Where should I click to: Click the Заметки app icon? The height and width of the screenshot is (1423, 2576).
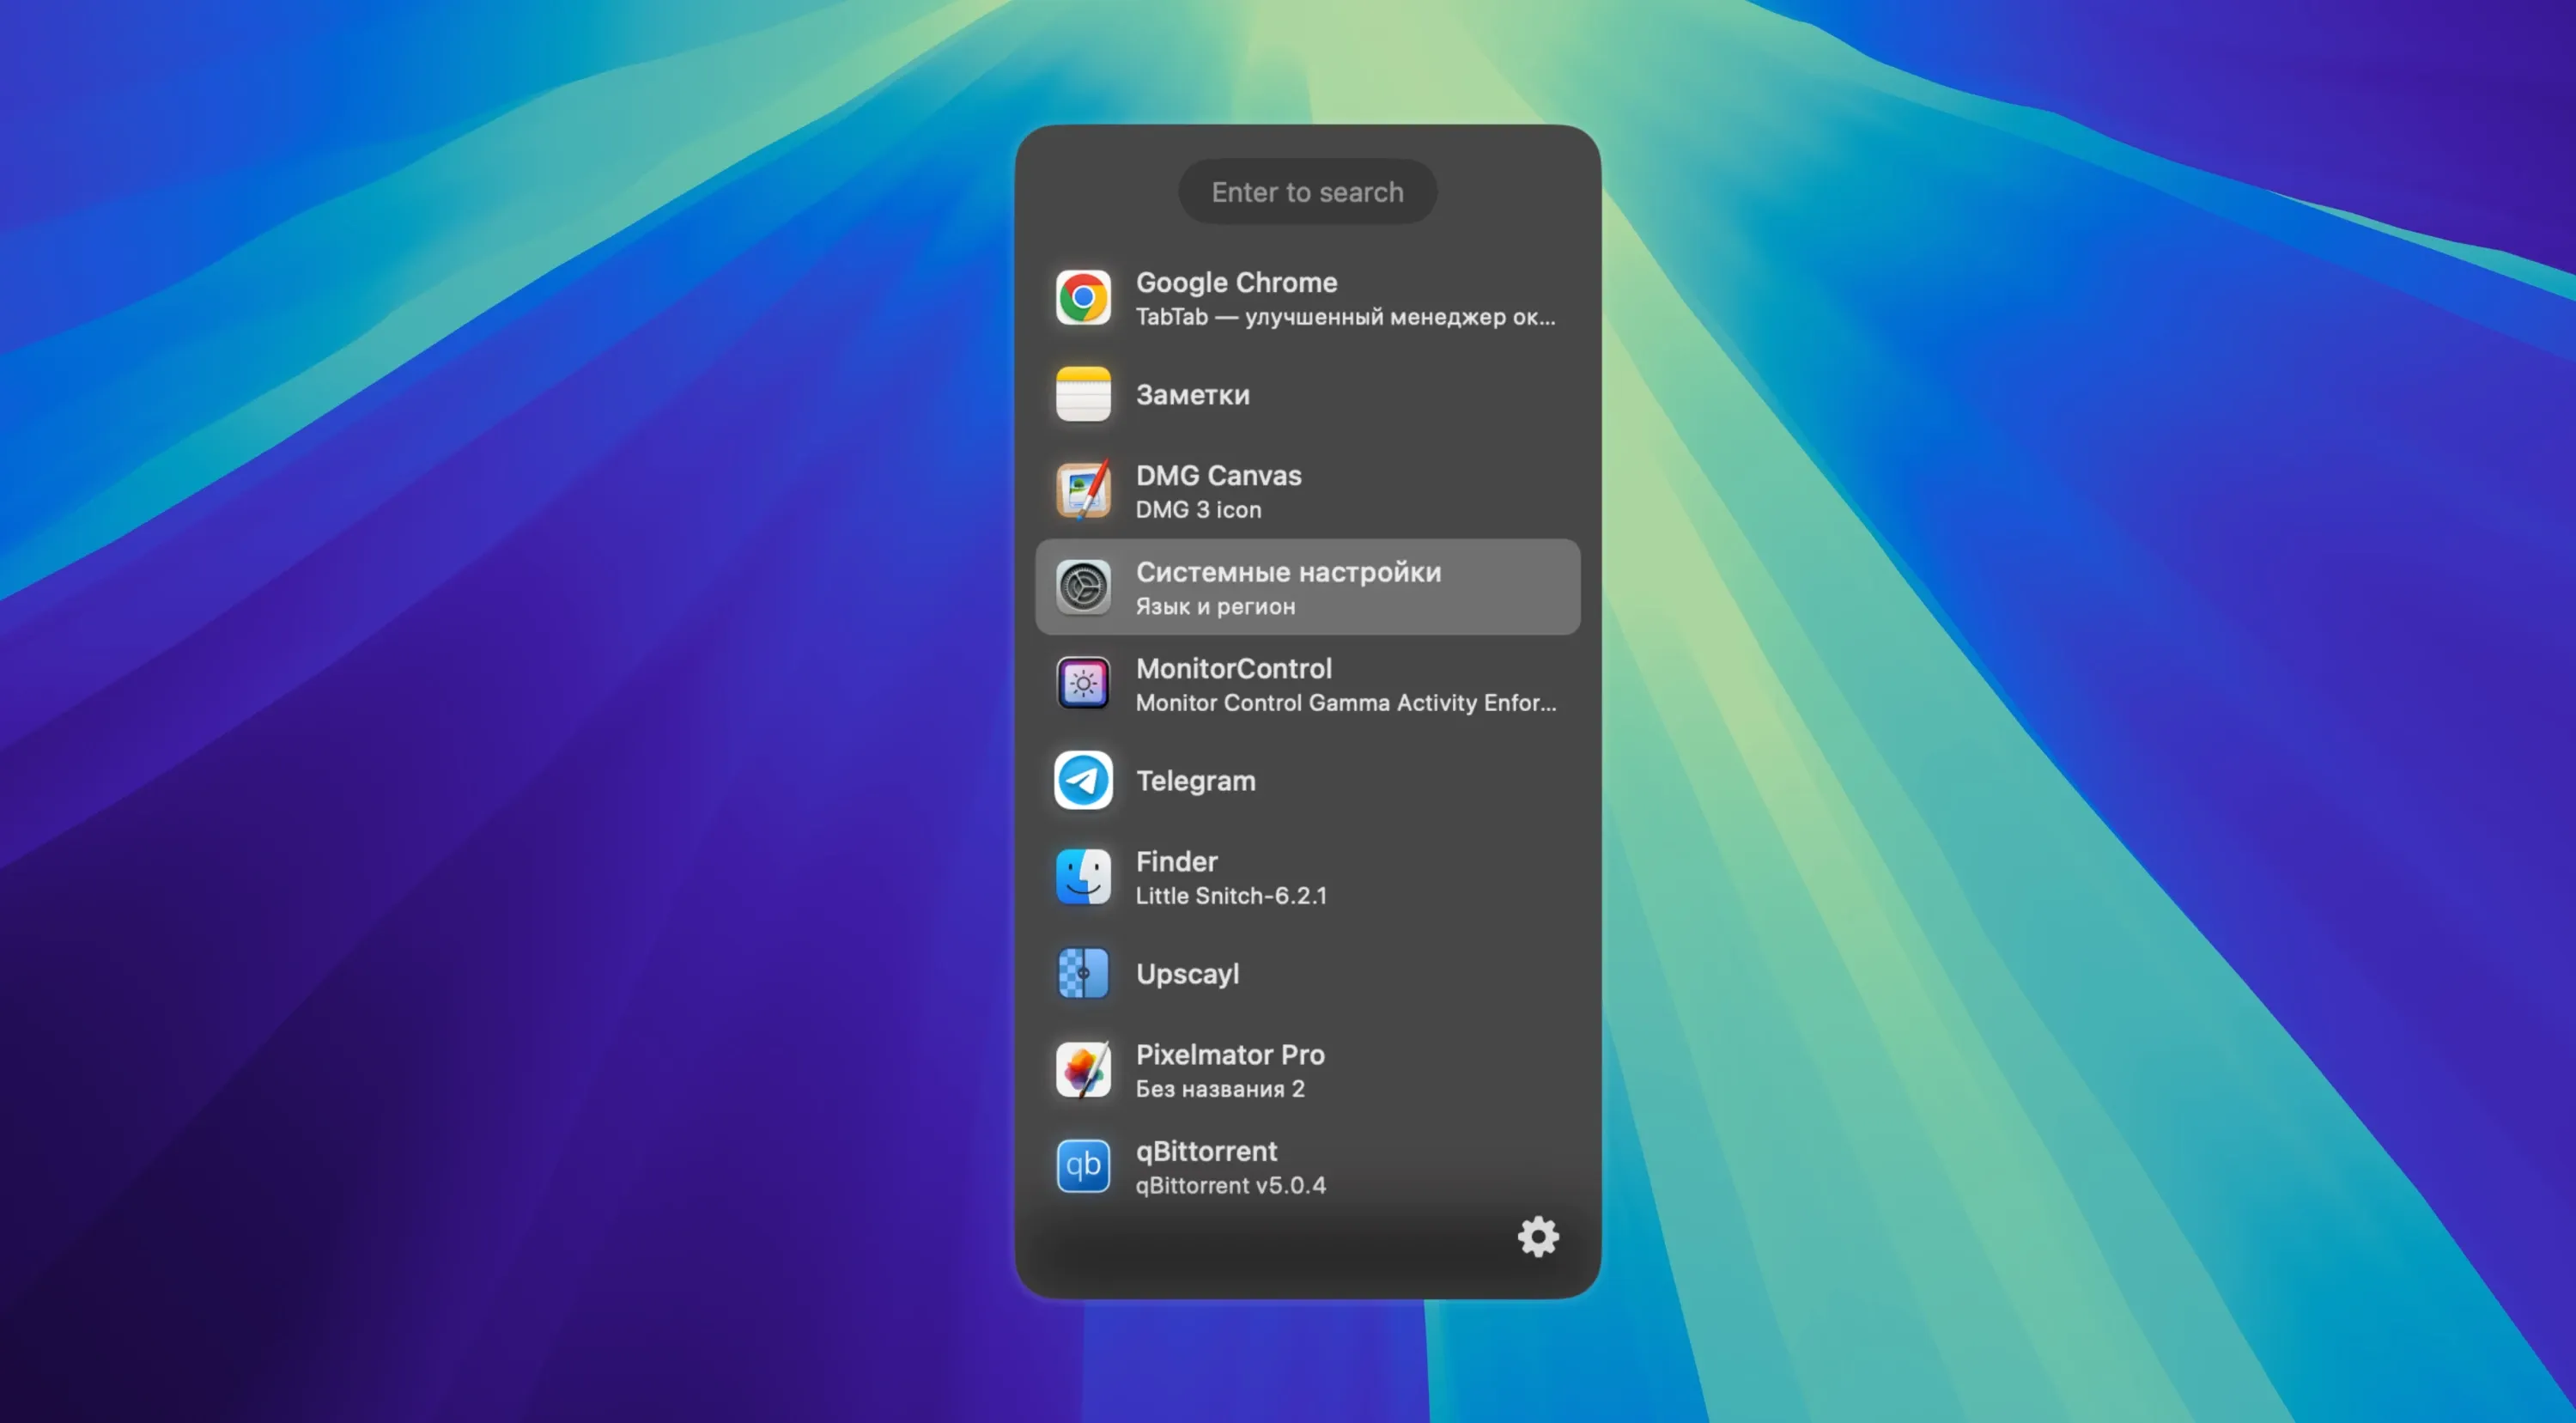(1083, 394)
